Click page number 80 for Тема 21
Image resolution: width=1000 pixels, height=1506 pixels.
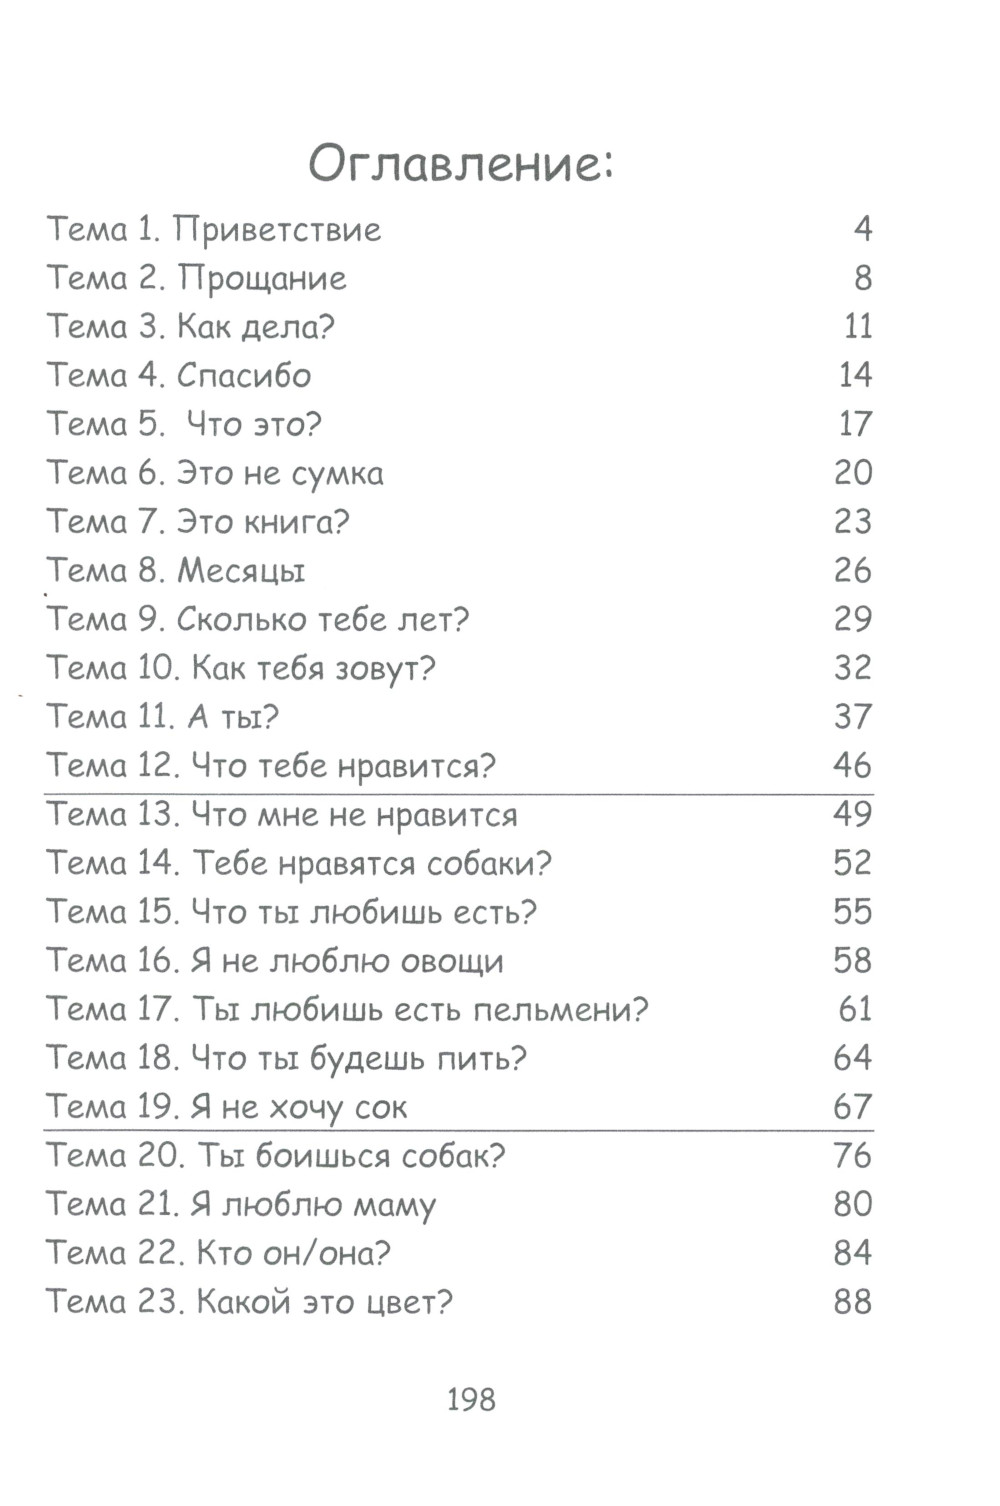pyautogui.click(x=853, y=1204)
